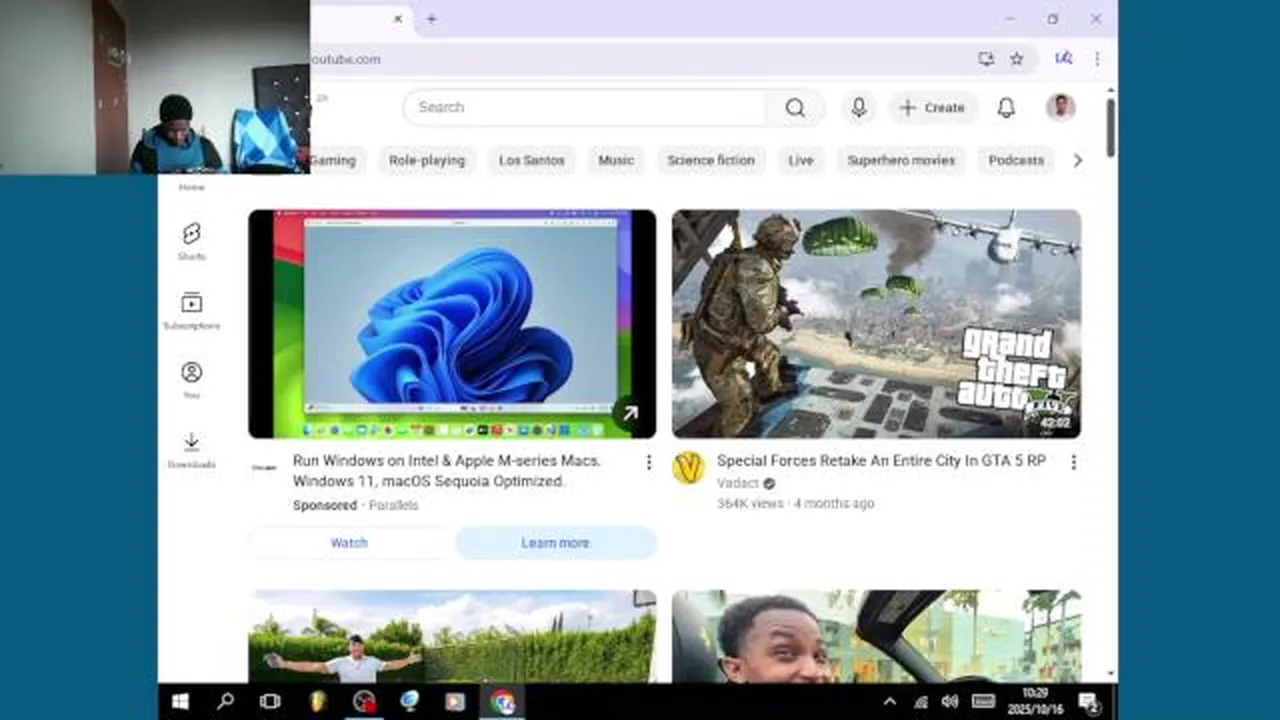Image resolution: width=1280 pixels, height=720 pixels.
Task: Click the Learn more button
Action: [x=555, y=543]
